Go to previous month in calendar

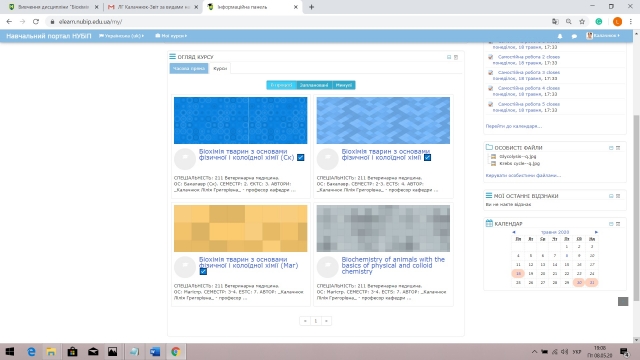tap(513, 232)
